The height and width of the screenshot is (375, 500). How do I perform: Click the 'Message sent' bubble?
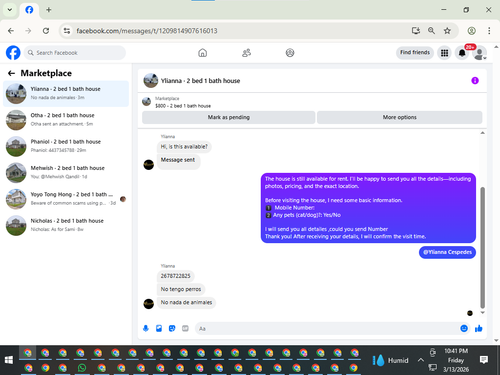pyautogui.click(x=178, y=162)
